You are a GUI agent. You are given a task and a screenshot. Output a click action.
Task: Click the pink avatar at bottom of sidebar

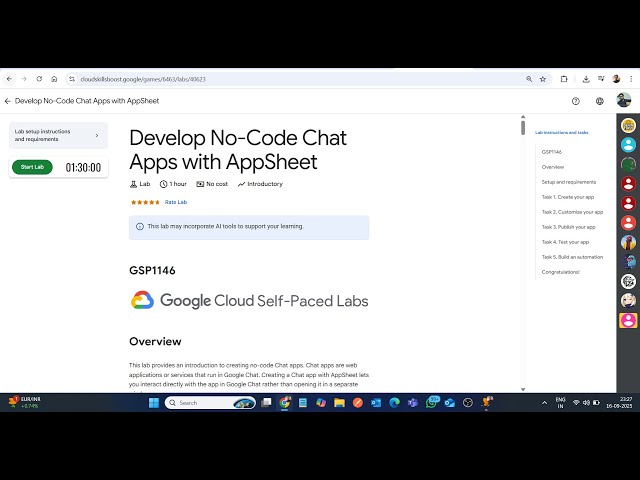pyautogui.click(x=628, y=320)
